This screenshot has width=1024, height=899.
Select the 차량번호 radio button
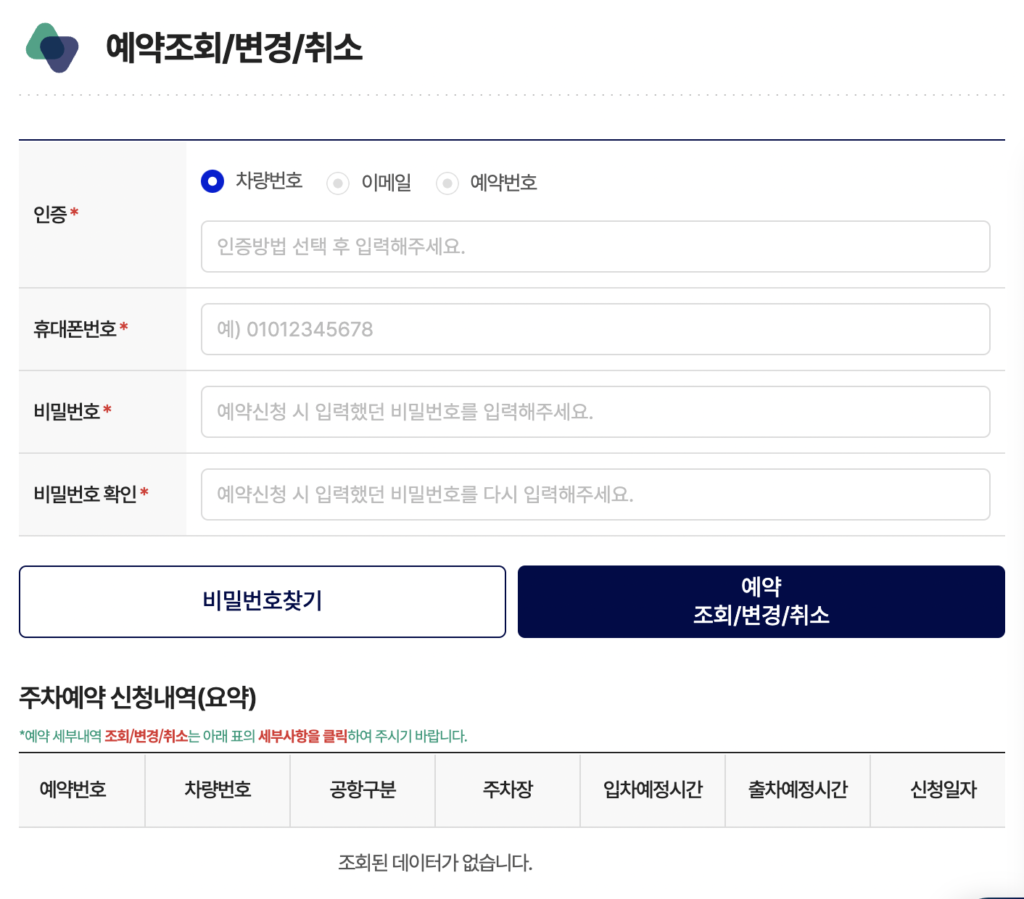[212, 181]
